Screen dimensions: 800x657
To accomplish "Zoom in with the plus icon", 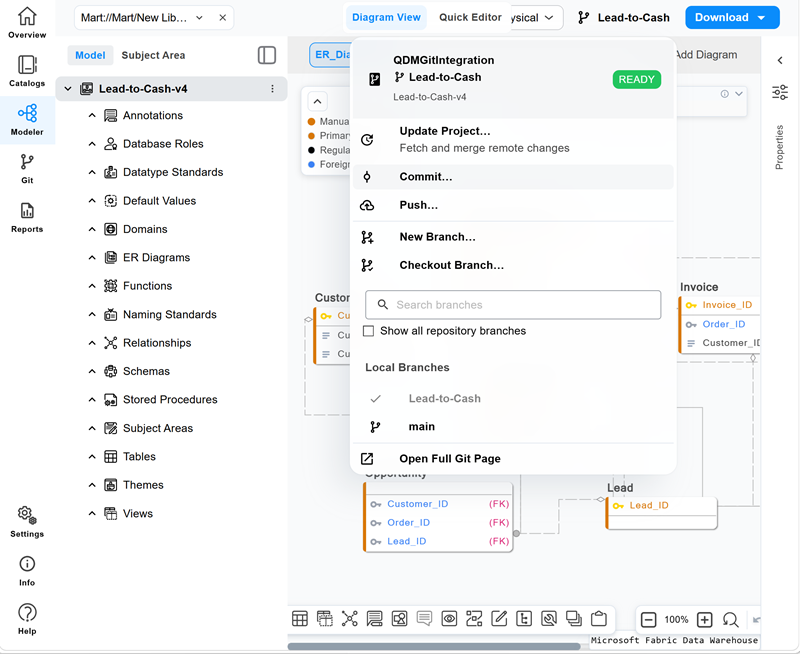I will click(705, 620).
